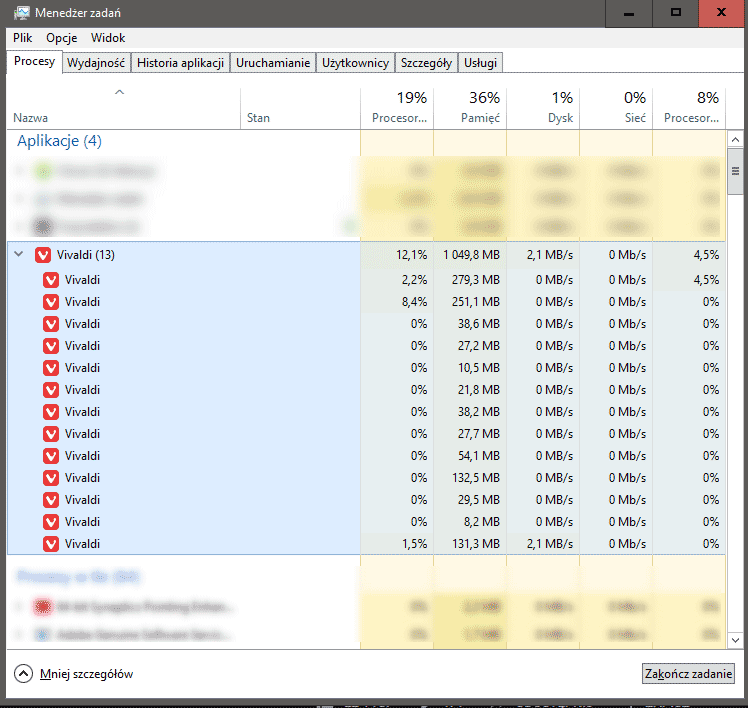The image size is (748, 708).
Task: Open the Opcje menu
Action: pyautogui.click(x=62, y=38)
